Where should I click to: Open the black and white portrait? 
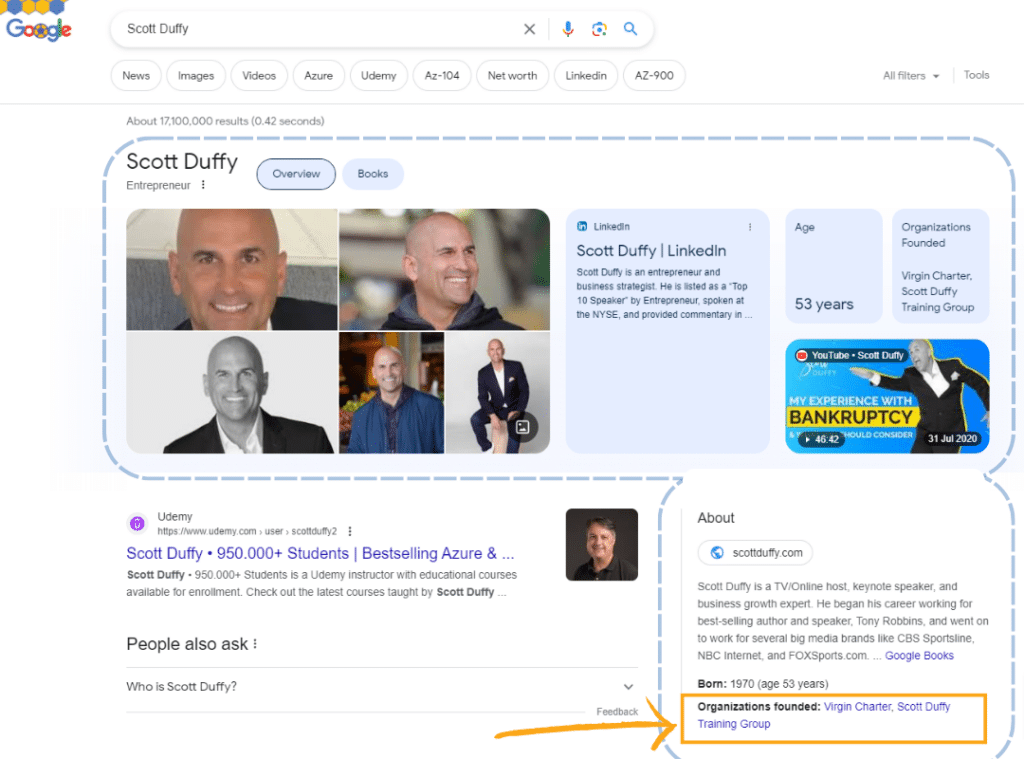coord(232,393)
